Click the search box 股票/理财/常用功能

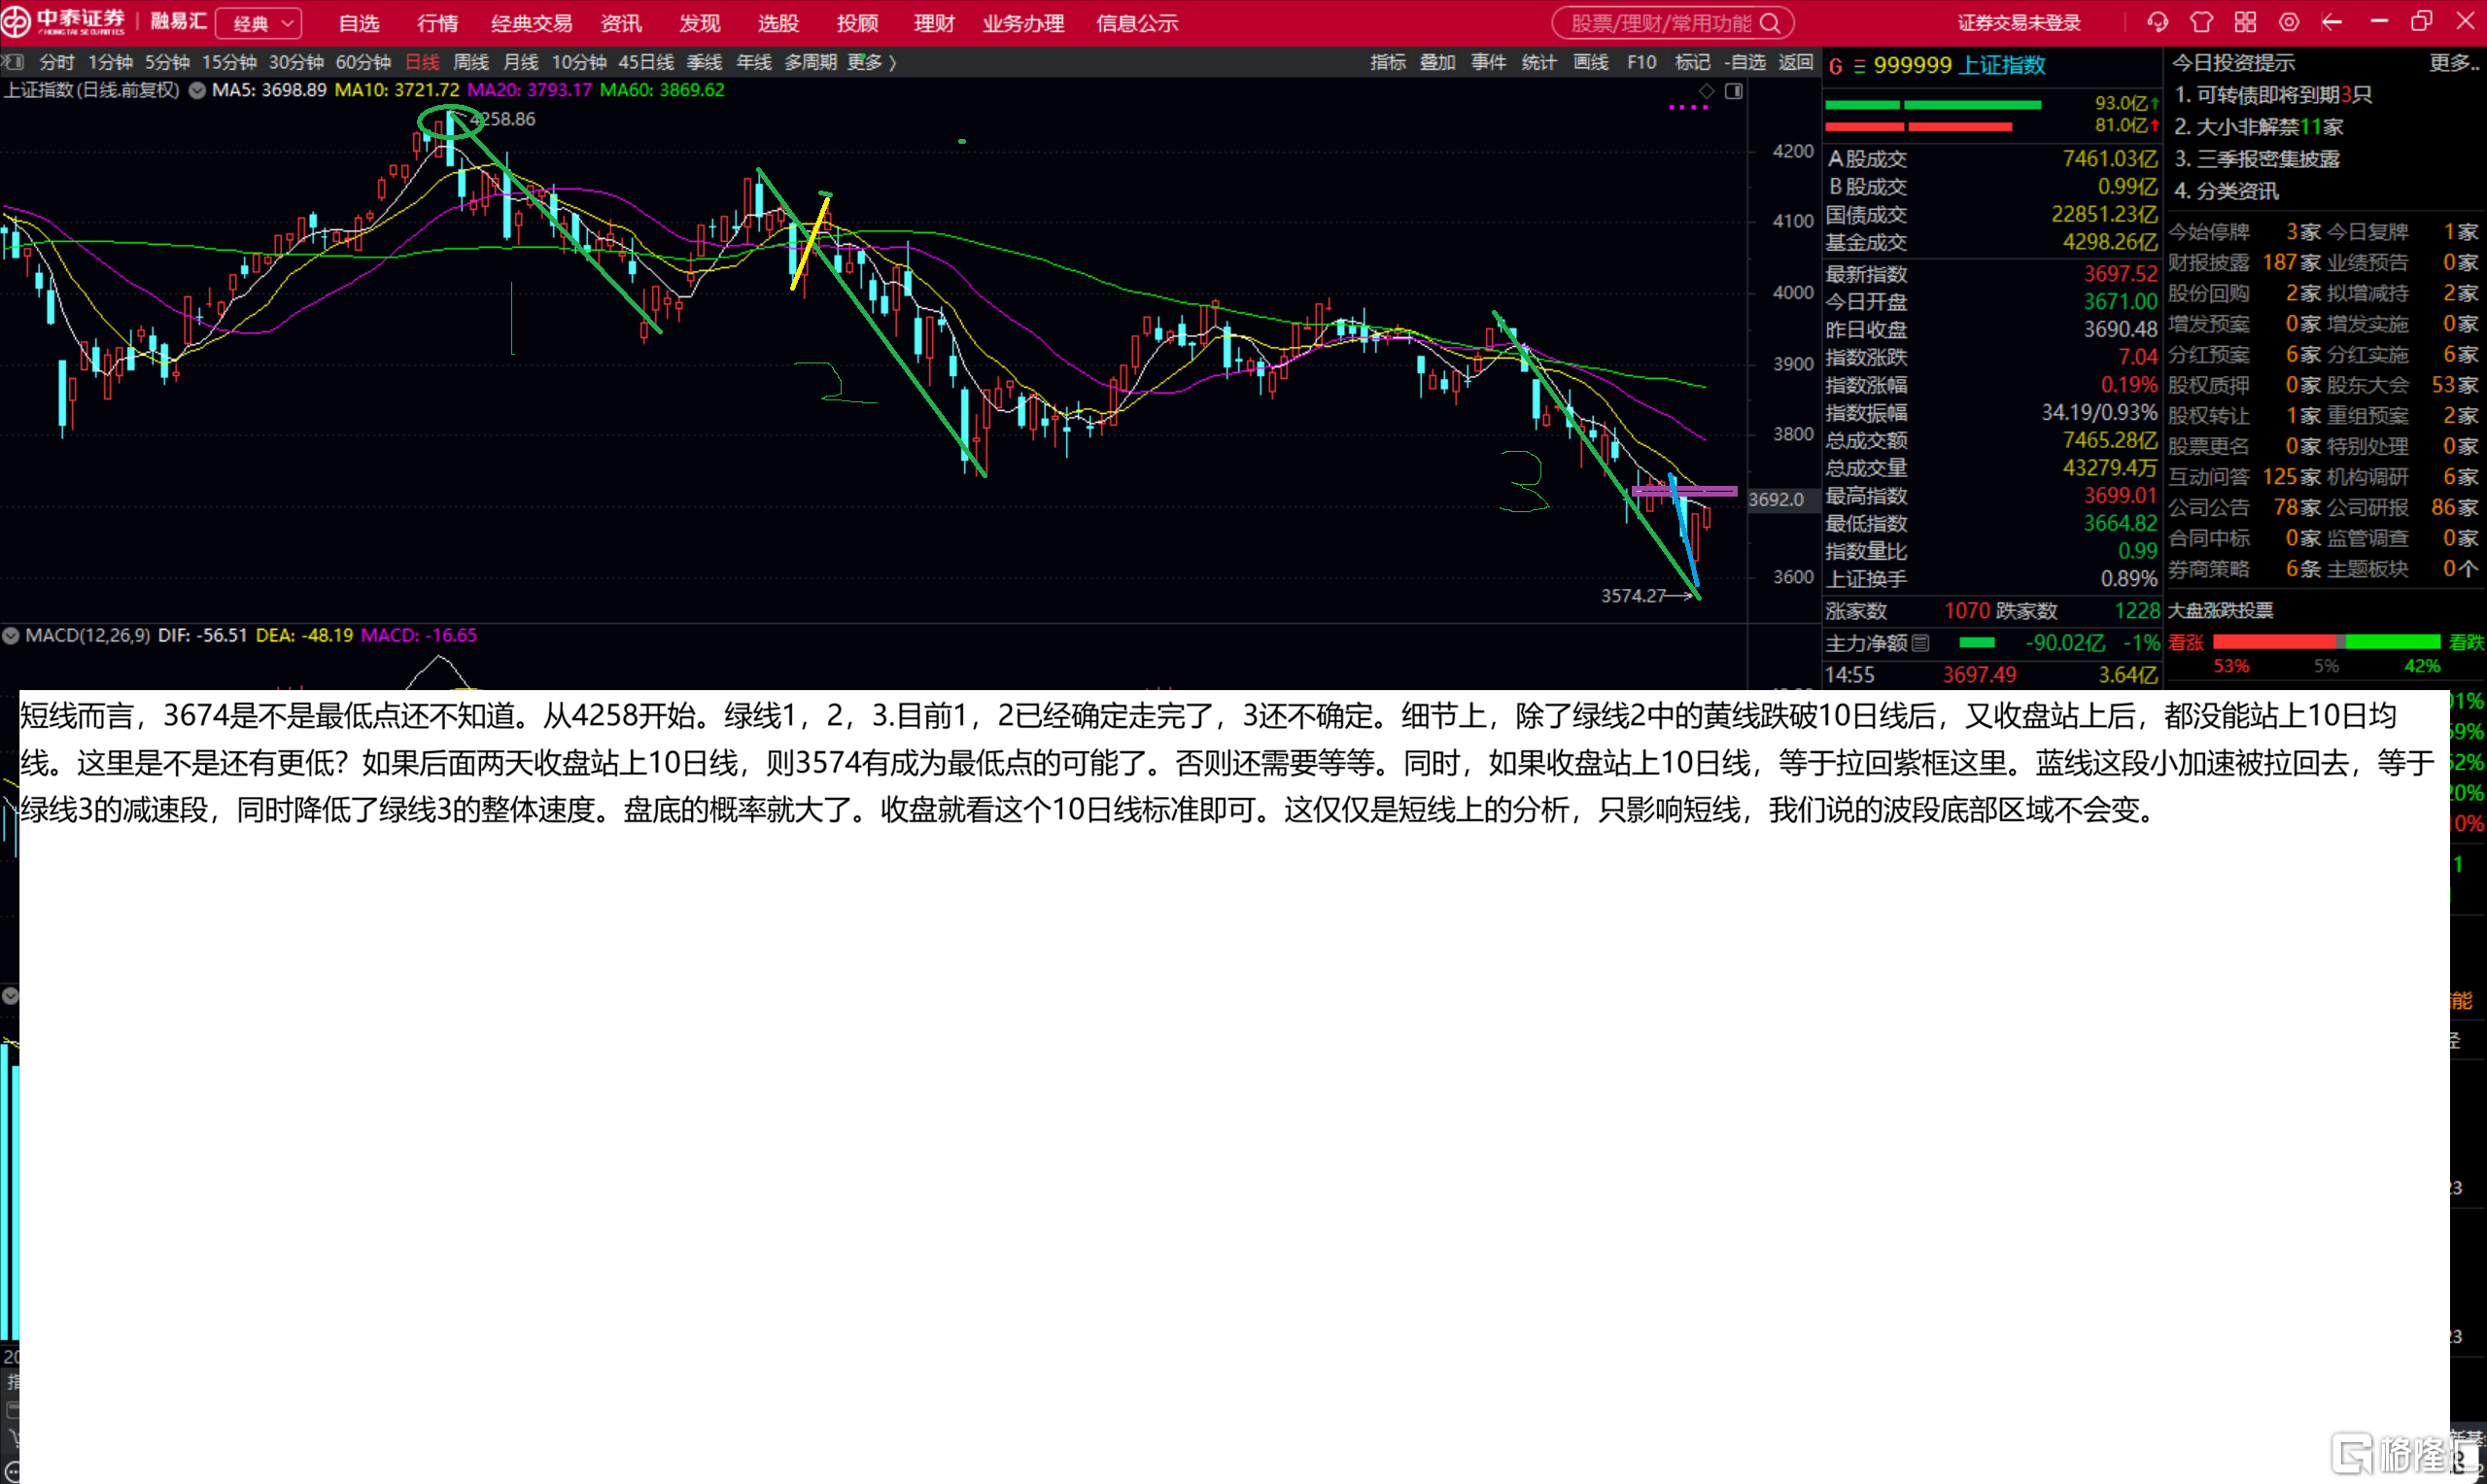1672,23
